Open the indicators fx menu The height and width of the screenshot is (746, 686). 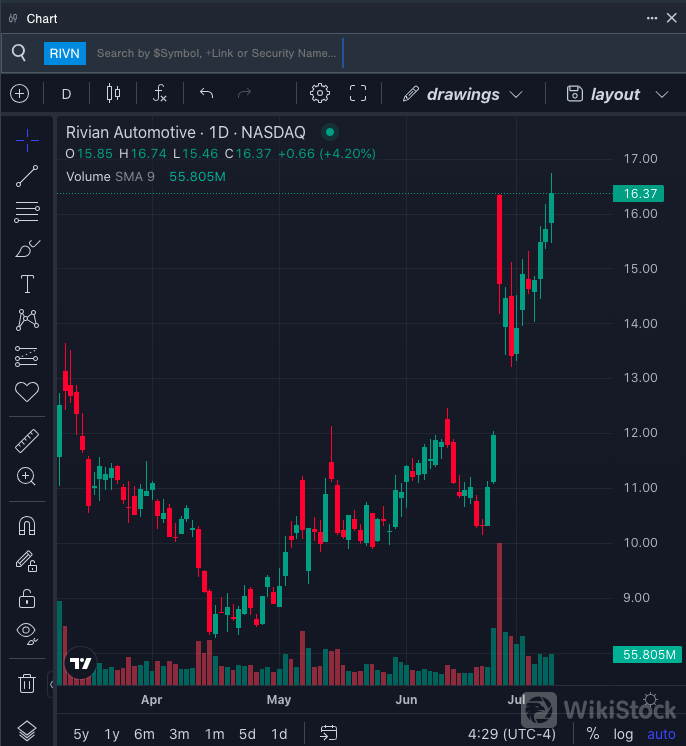(x=160, y=94)
